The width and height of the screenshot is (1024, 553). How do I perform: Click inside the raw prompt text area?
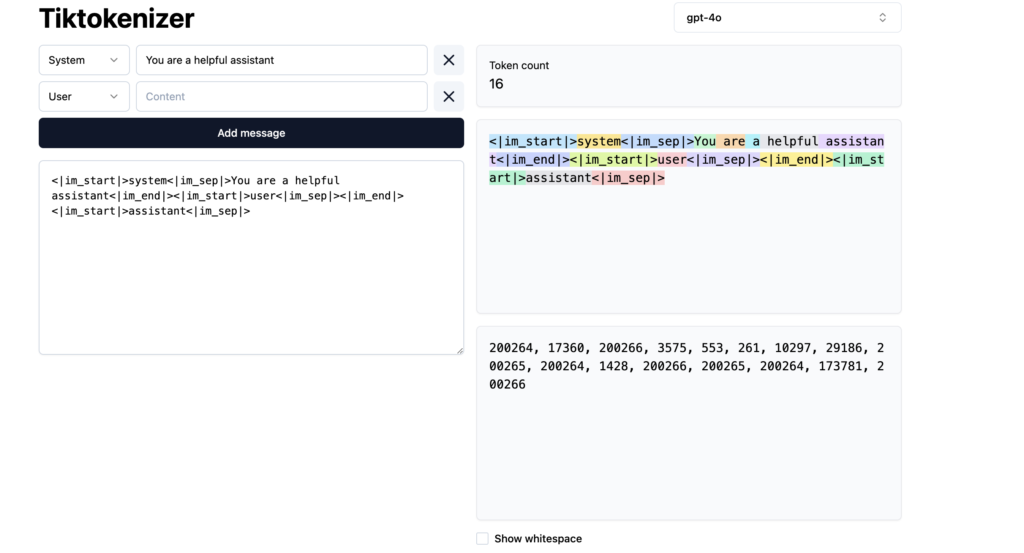251,258
